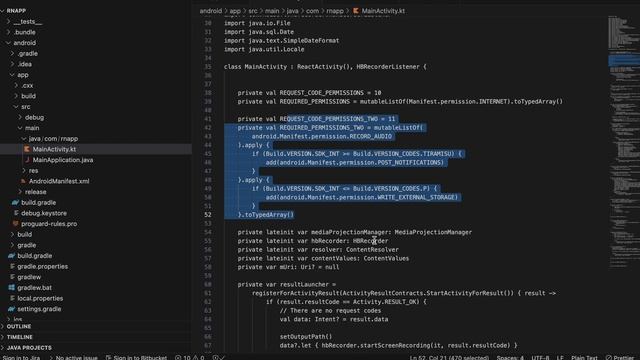
Task: Click the java breadcrumb segment
Action: coord(292,11)
